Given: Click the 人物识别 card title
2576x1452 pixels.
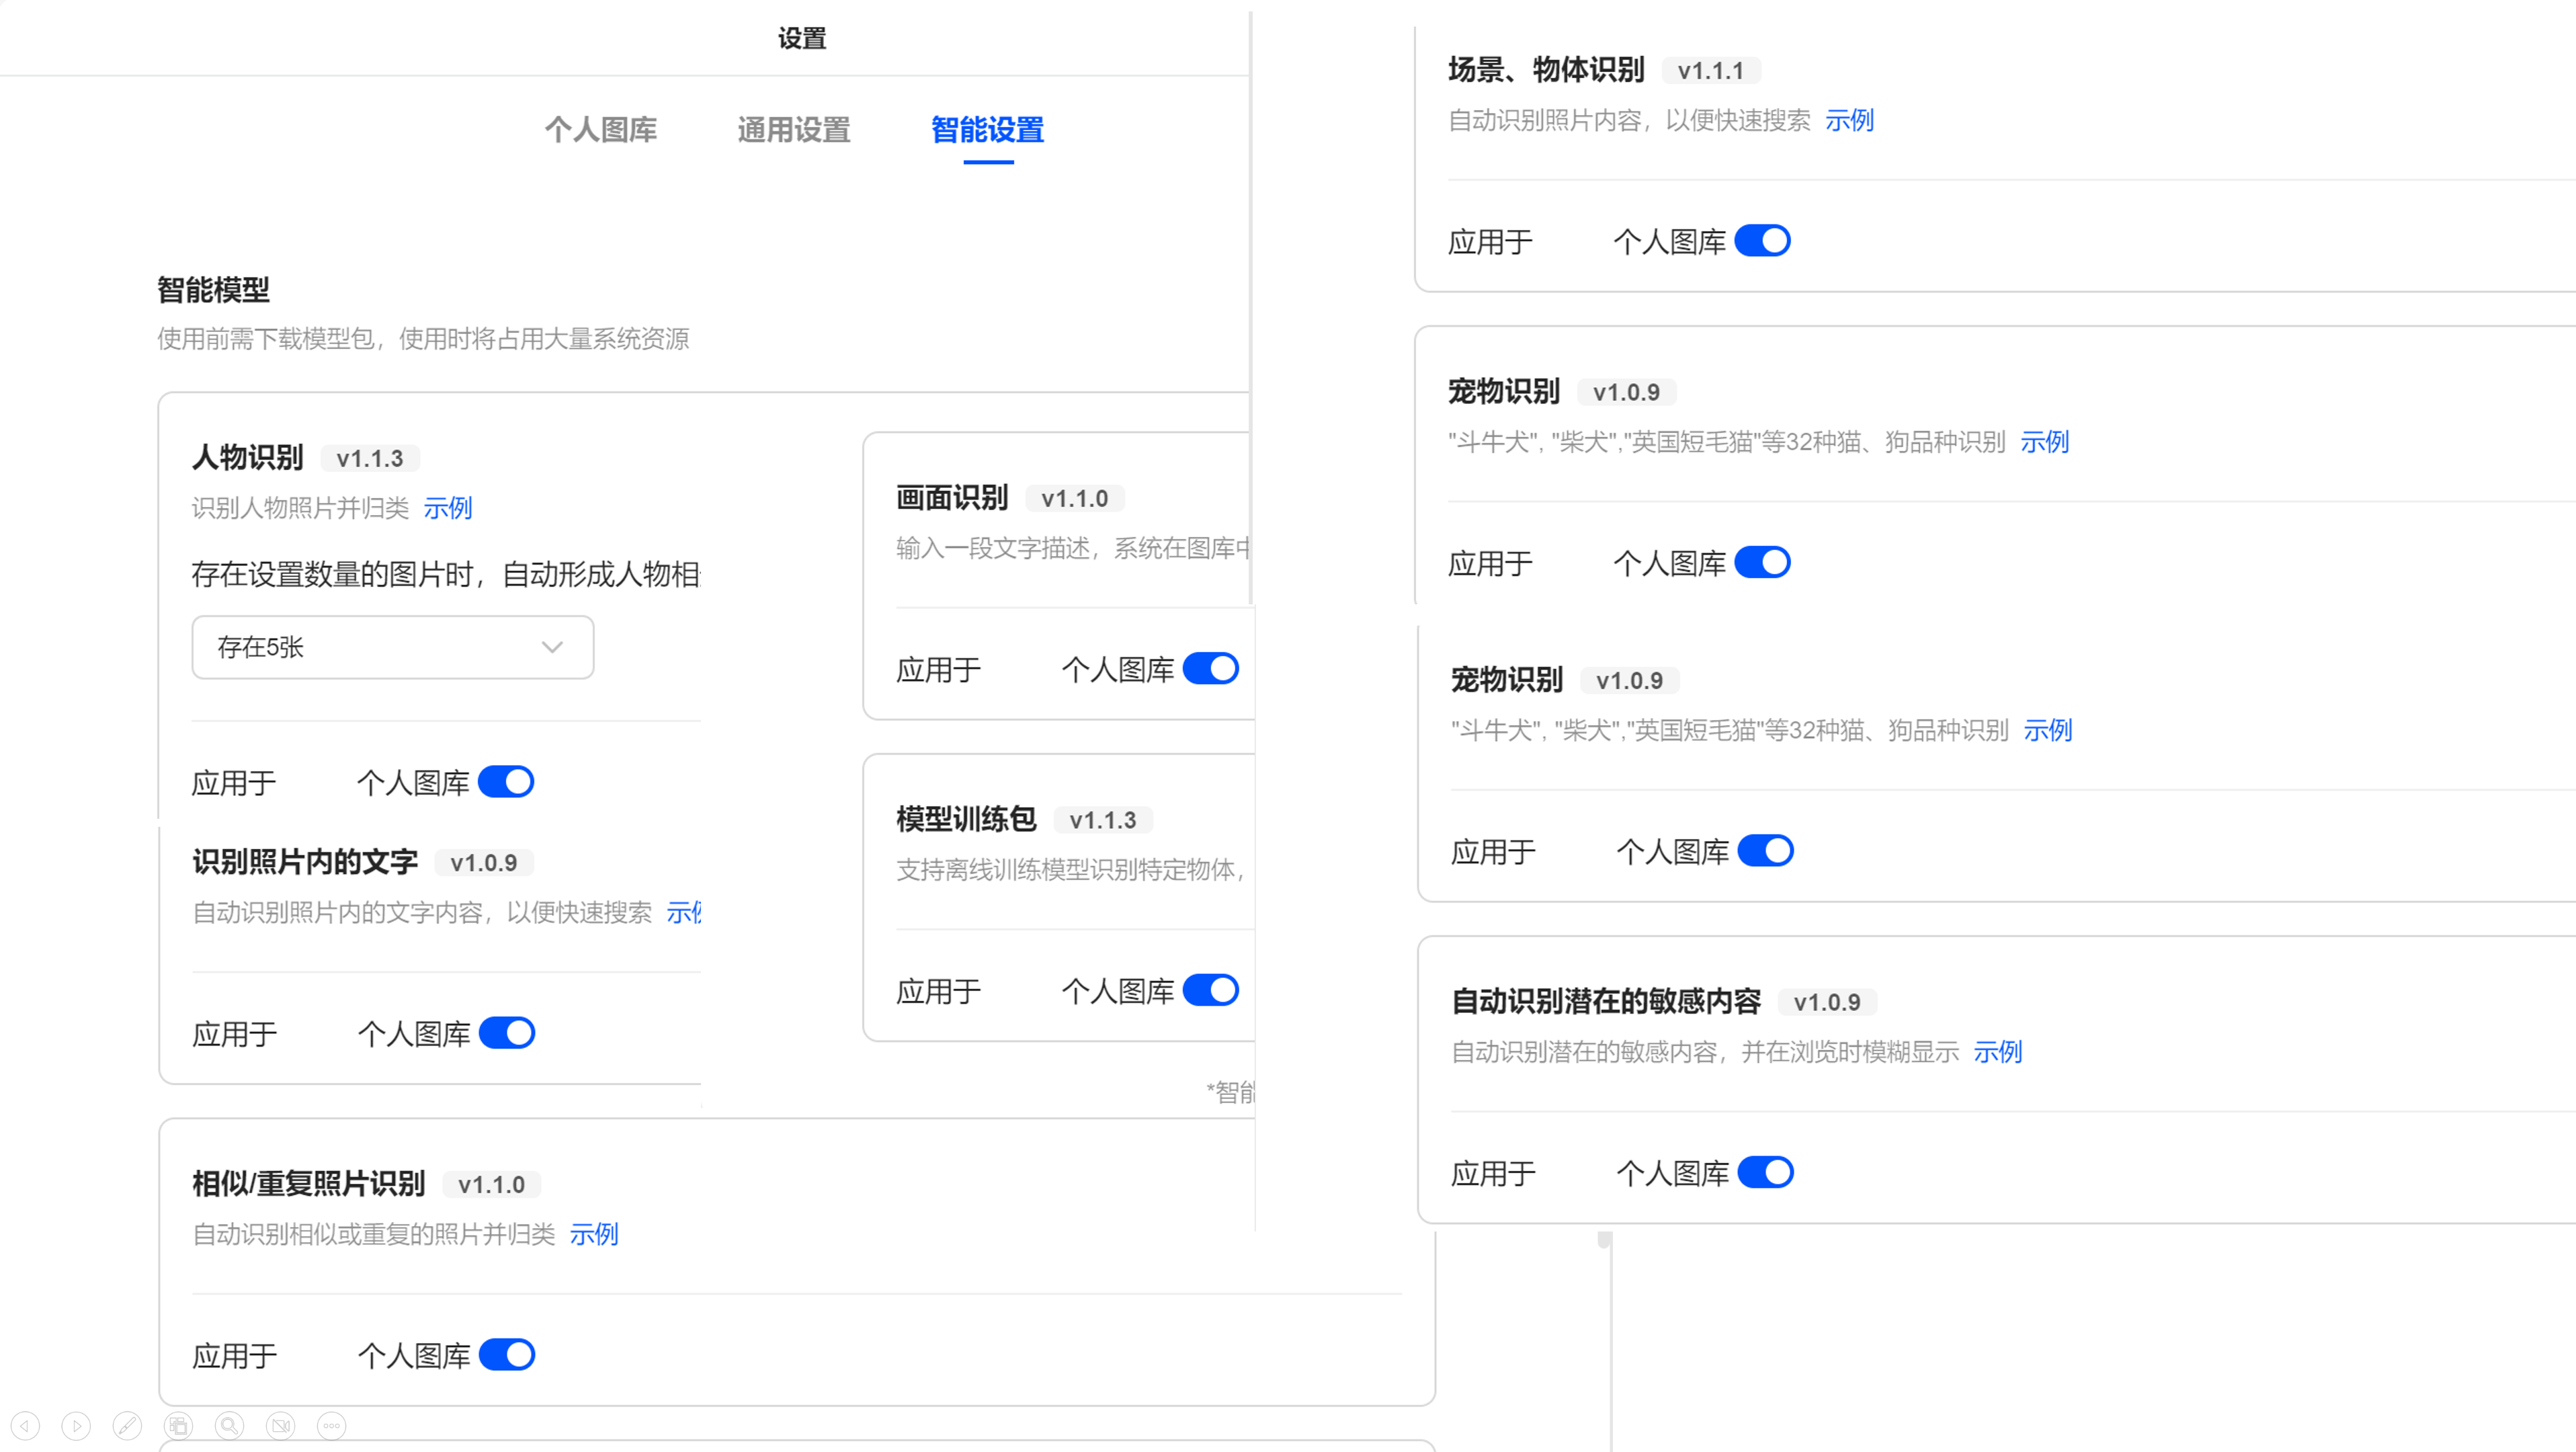Looking at the screenshot, I should click(248, 457).
